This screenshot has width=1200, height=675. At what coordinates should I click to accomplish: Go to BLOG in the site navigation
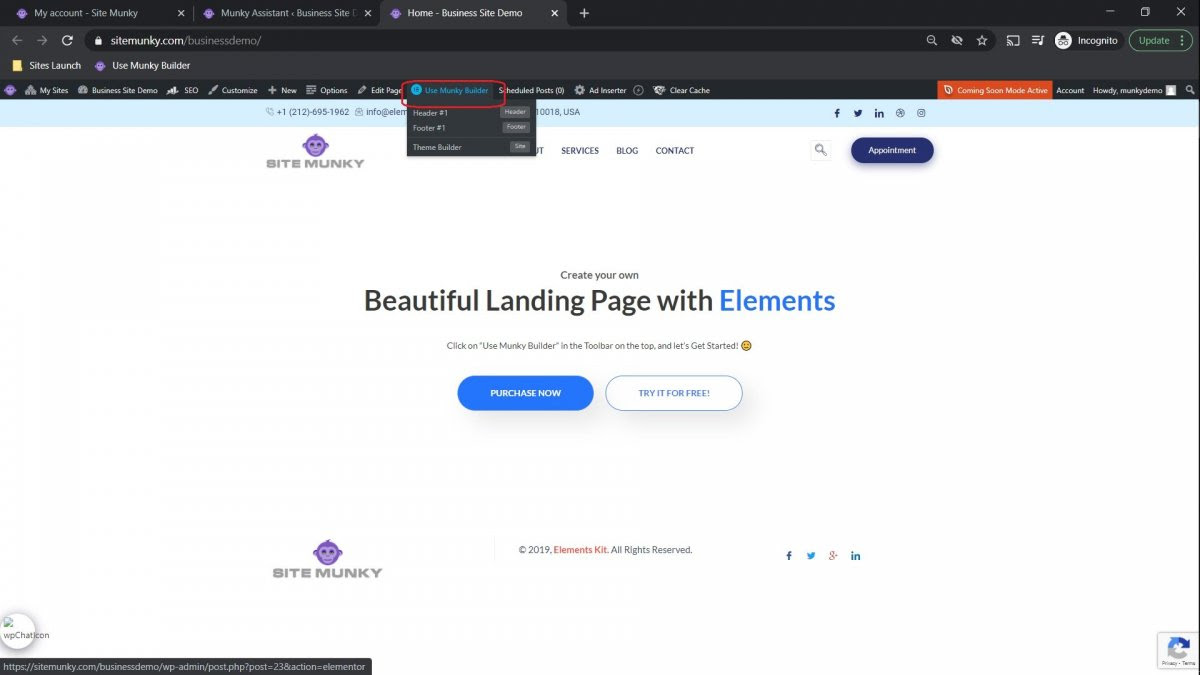[627, 151]
